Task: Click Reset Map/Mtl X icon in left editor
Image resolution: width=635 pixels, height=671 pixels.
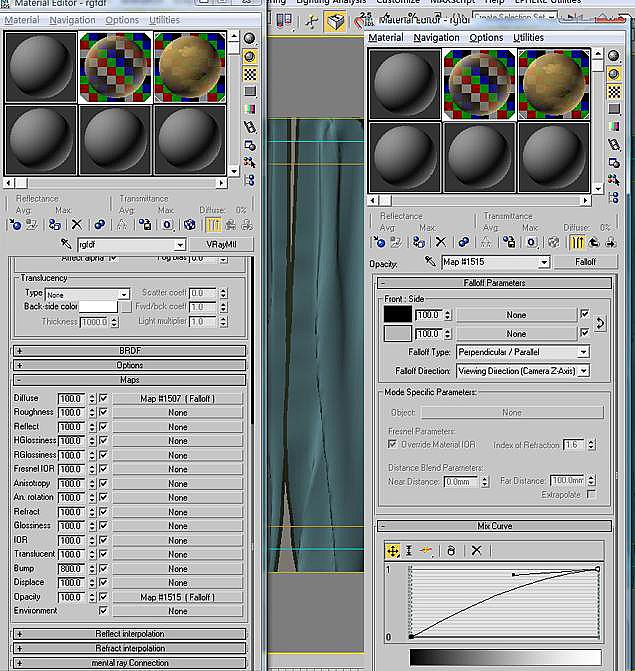Action: pos(76,225)
